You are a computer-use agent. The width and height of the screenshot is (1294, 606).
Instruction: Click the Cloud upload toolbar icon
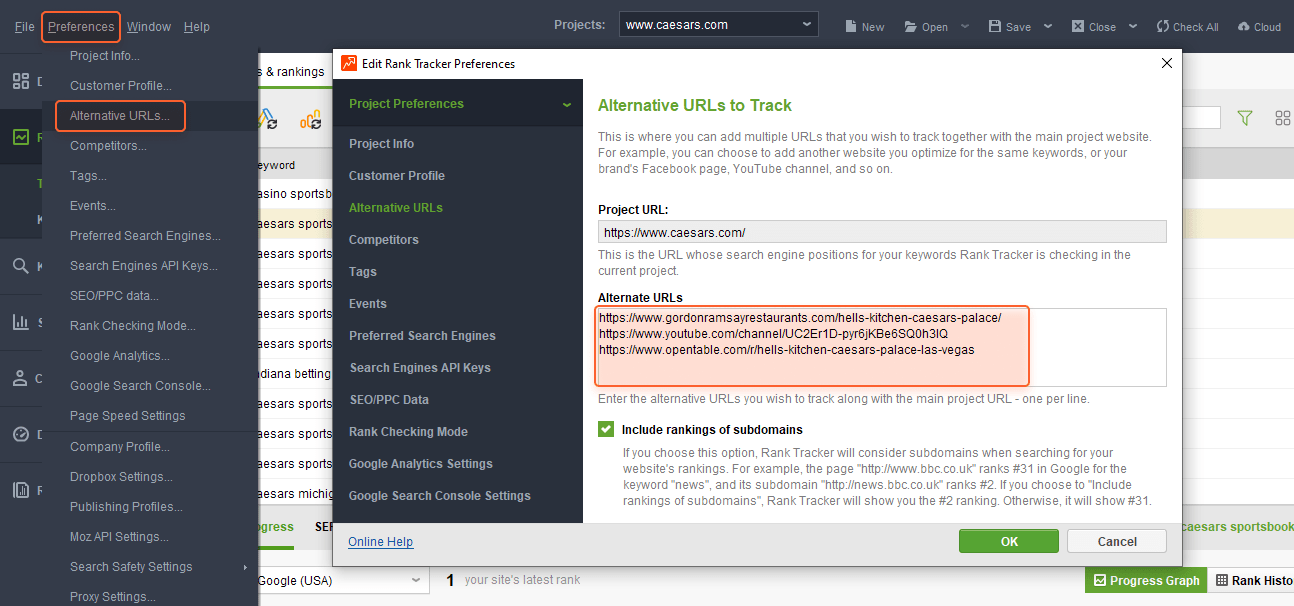(x=1244, y=27)
